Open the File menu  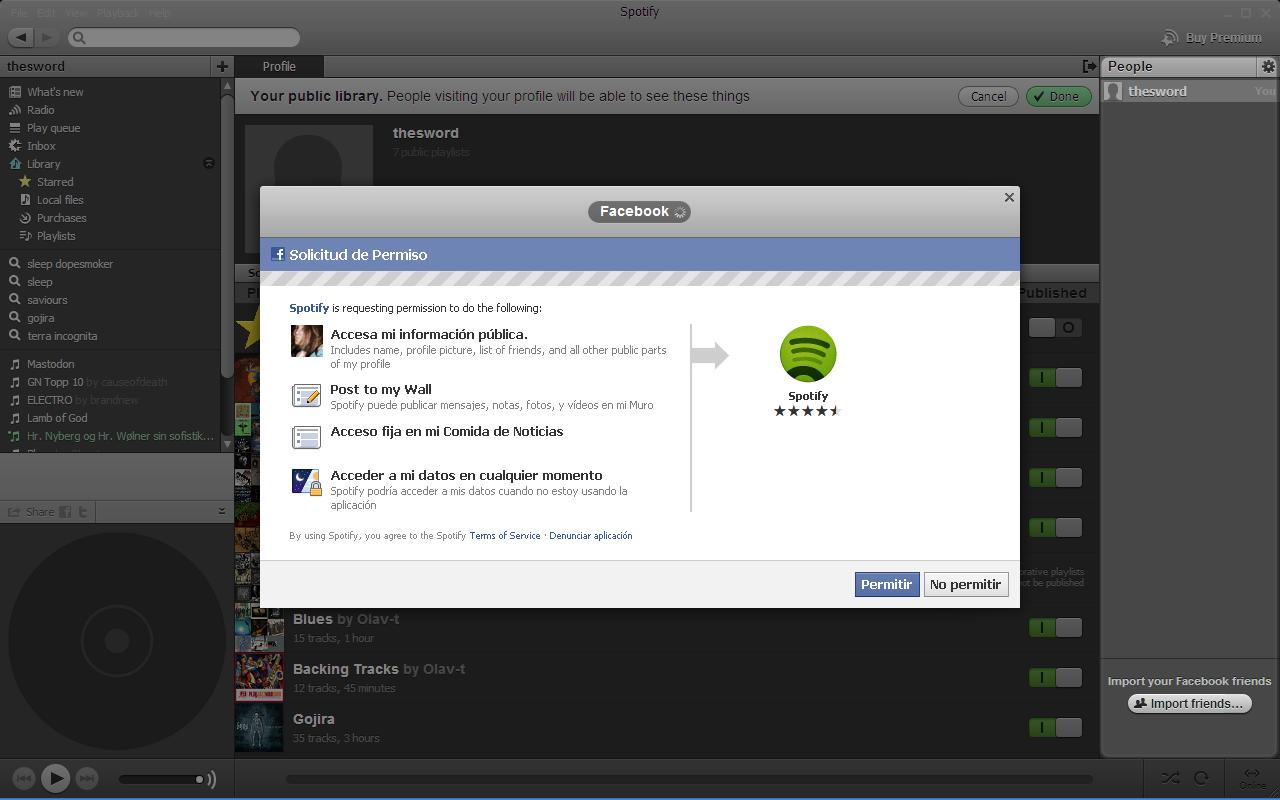click(x=19, y=13)
